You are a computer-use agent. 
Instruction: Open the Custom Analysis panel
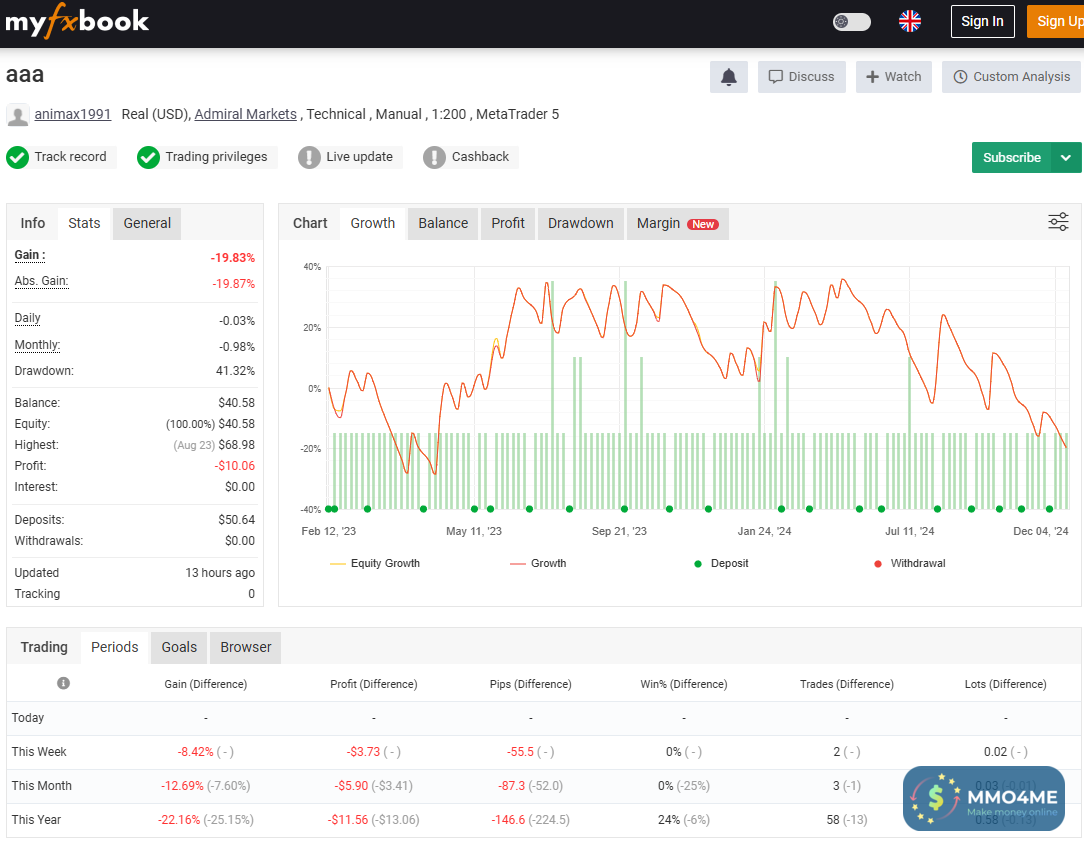pyautogui.click(x=1011, y=77)
